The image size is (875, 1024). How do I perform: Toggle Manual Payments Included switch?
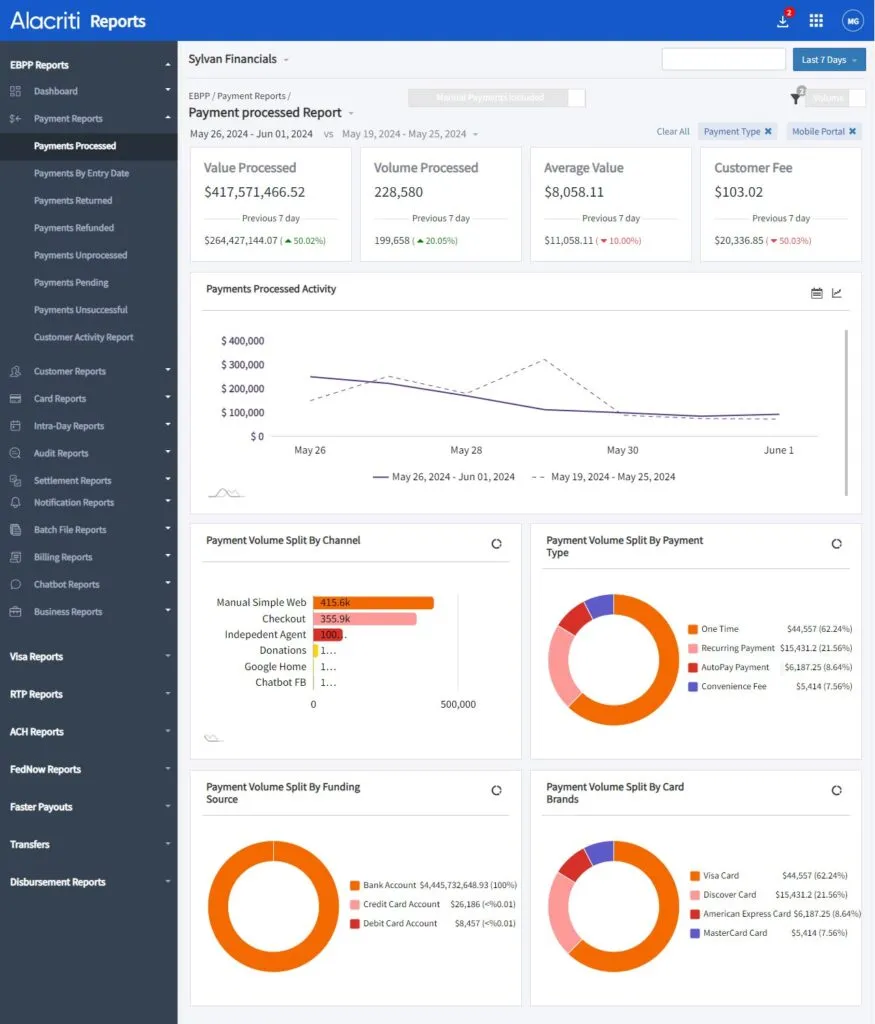pyautogui.click(x=575, y=98)
